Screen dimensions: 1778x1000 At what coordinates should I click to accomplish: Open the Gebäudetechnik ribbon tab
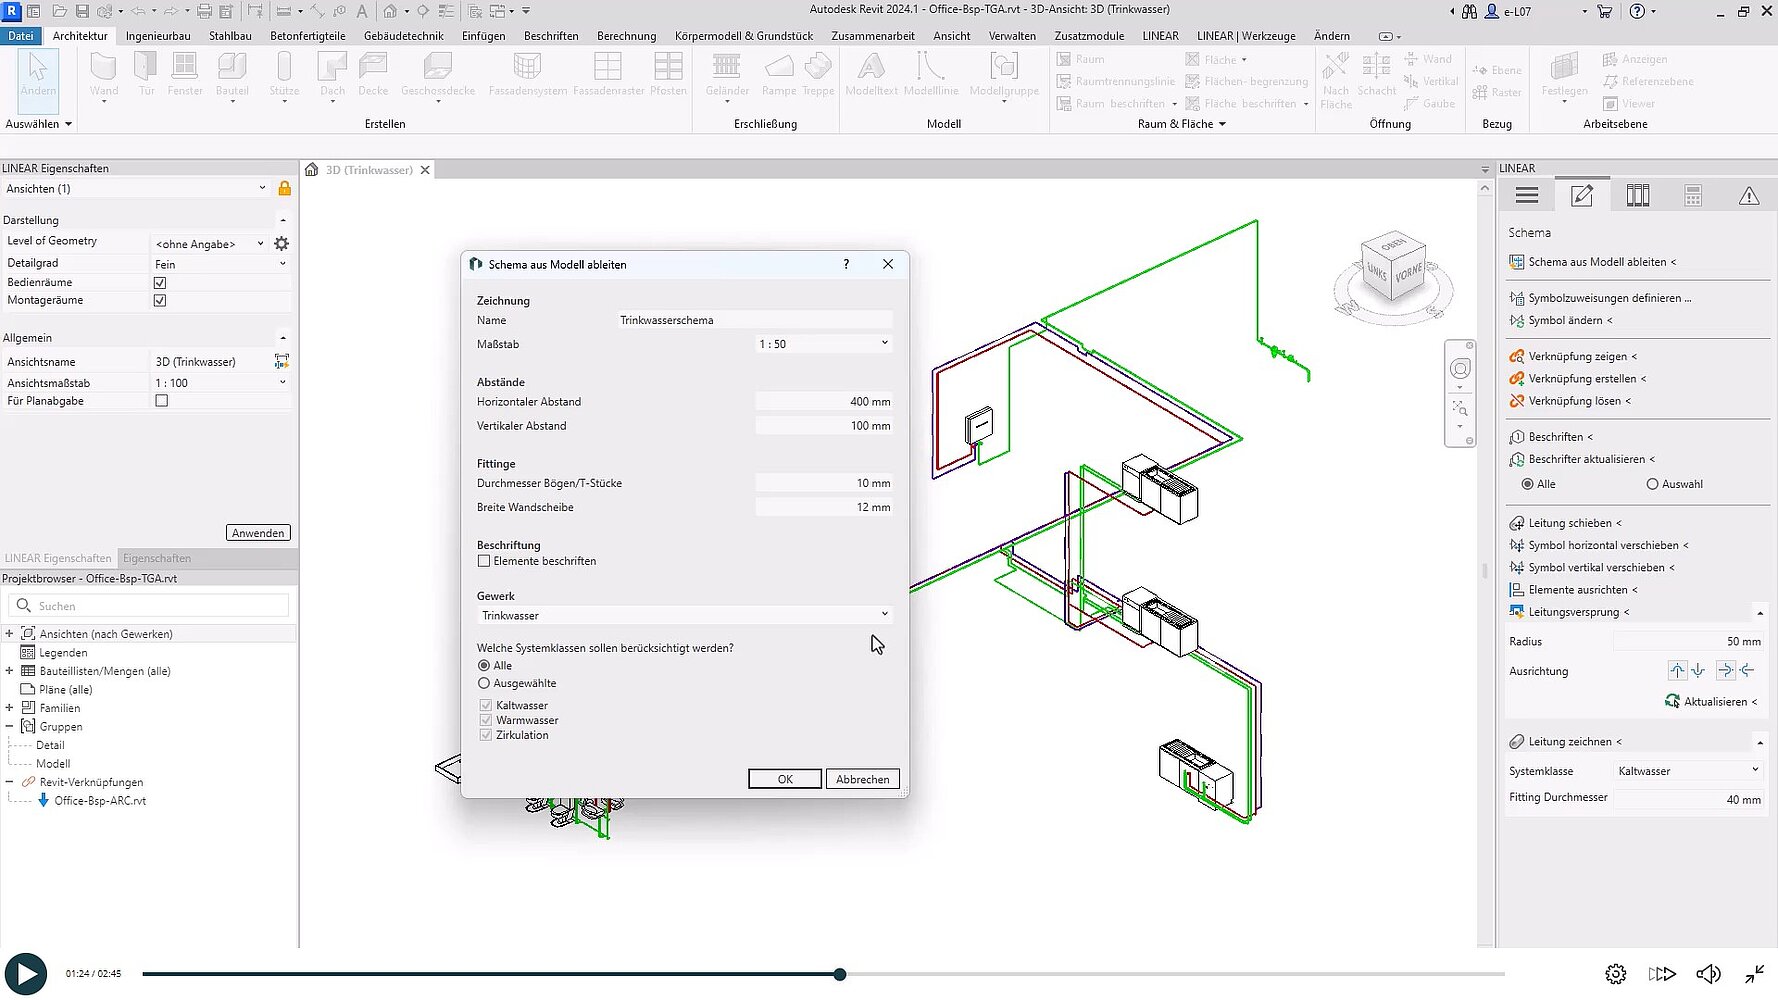click(403, 36)
